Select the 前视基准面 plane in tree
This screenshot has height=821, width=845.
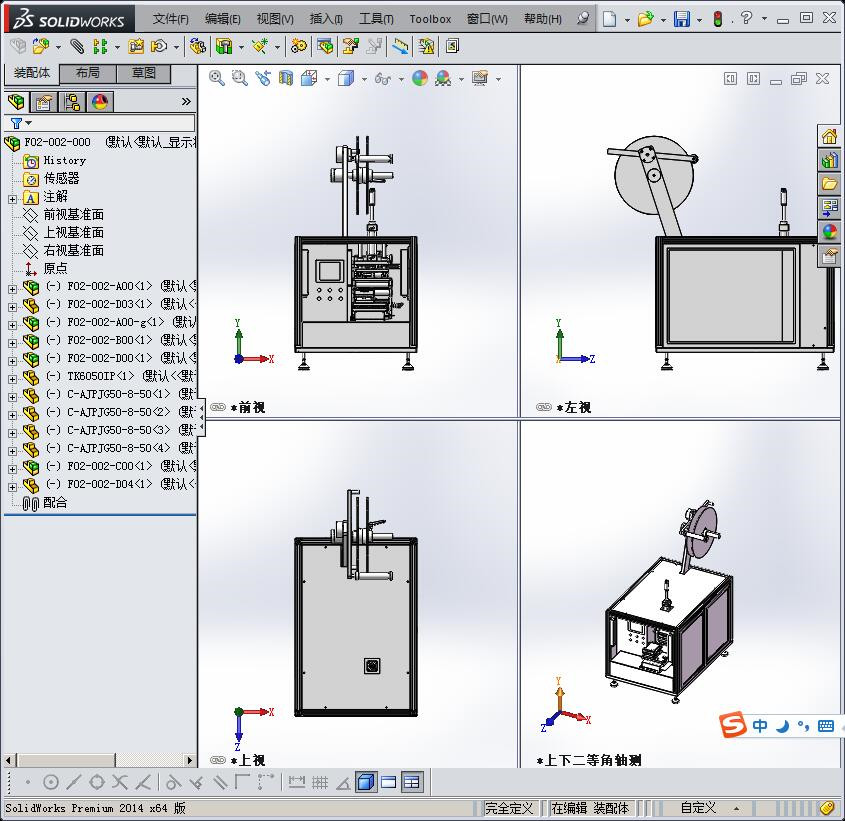coord(73,215)
